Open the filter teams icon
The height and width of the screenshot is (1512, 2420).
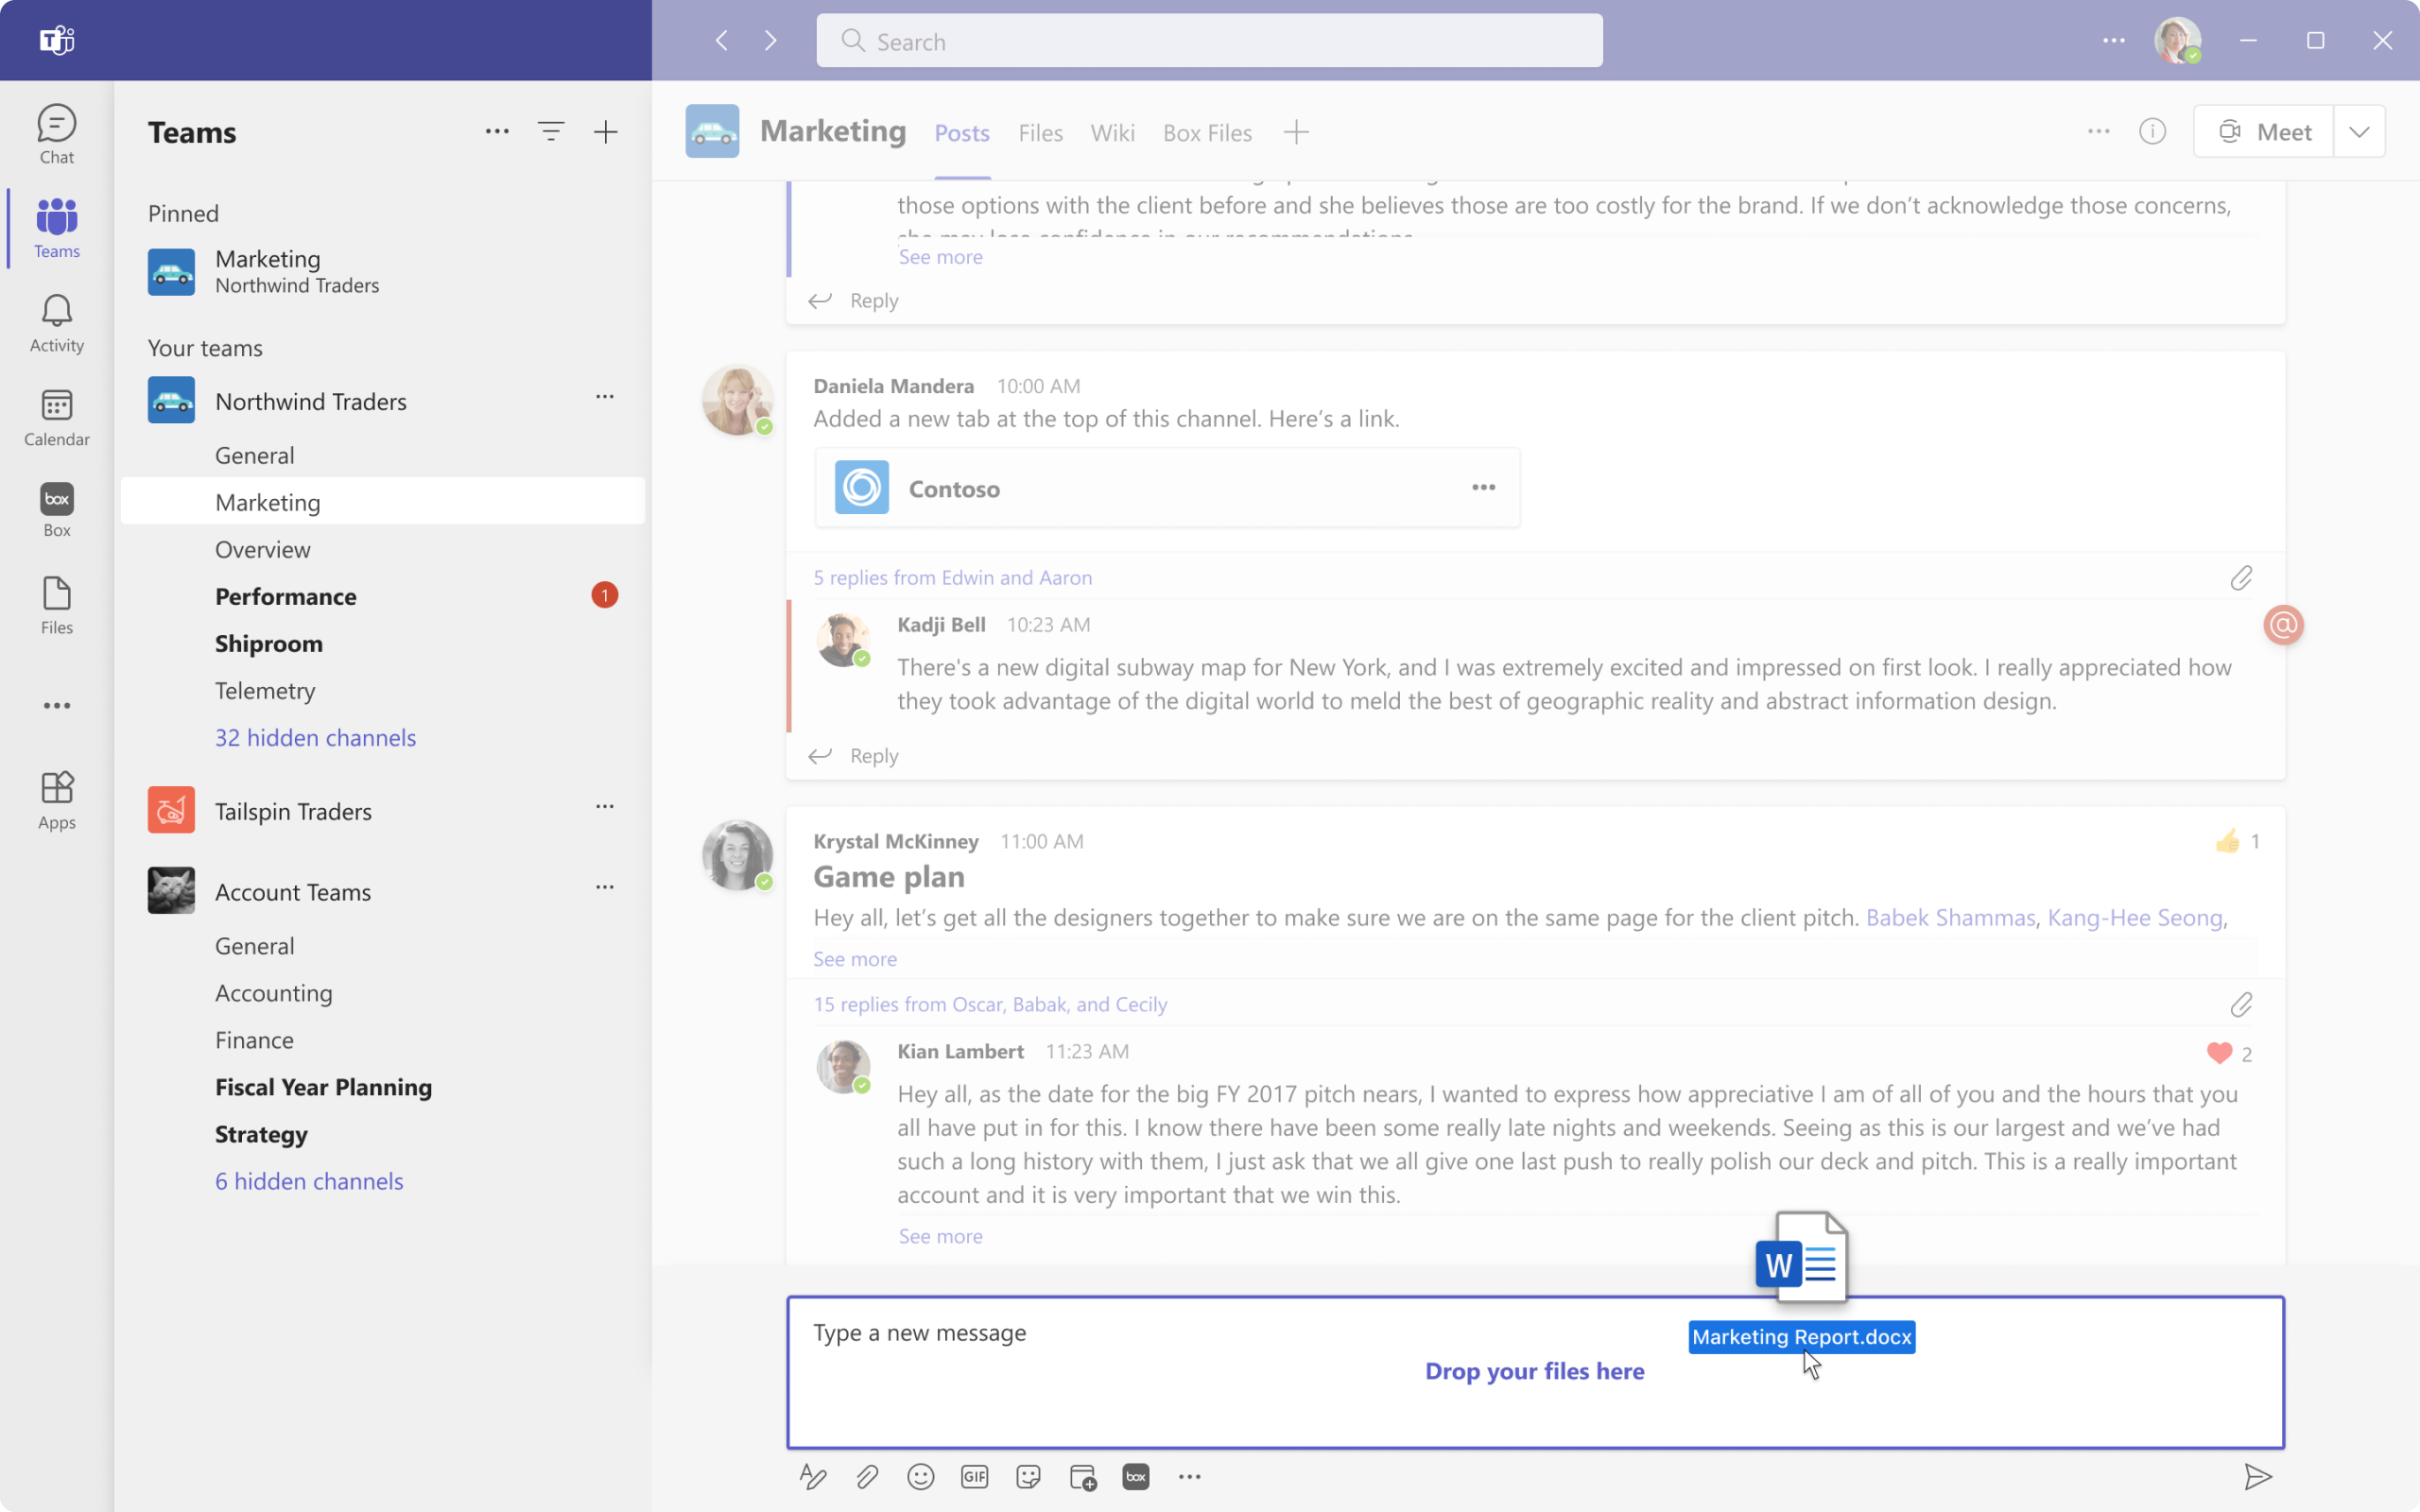[x=551, y=131]
